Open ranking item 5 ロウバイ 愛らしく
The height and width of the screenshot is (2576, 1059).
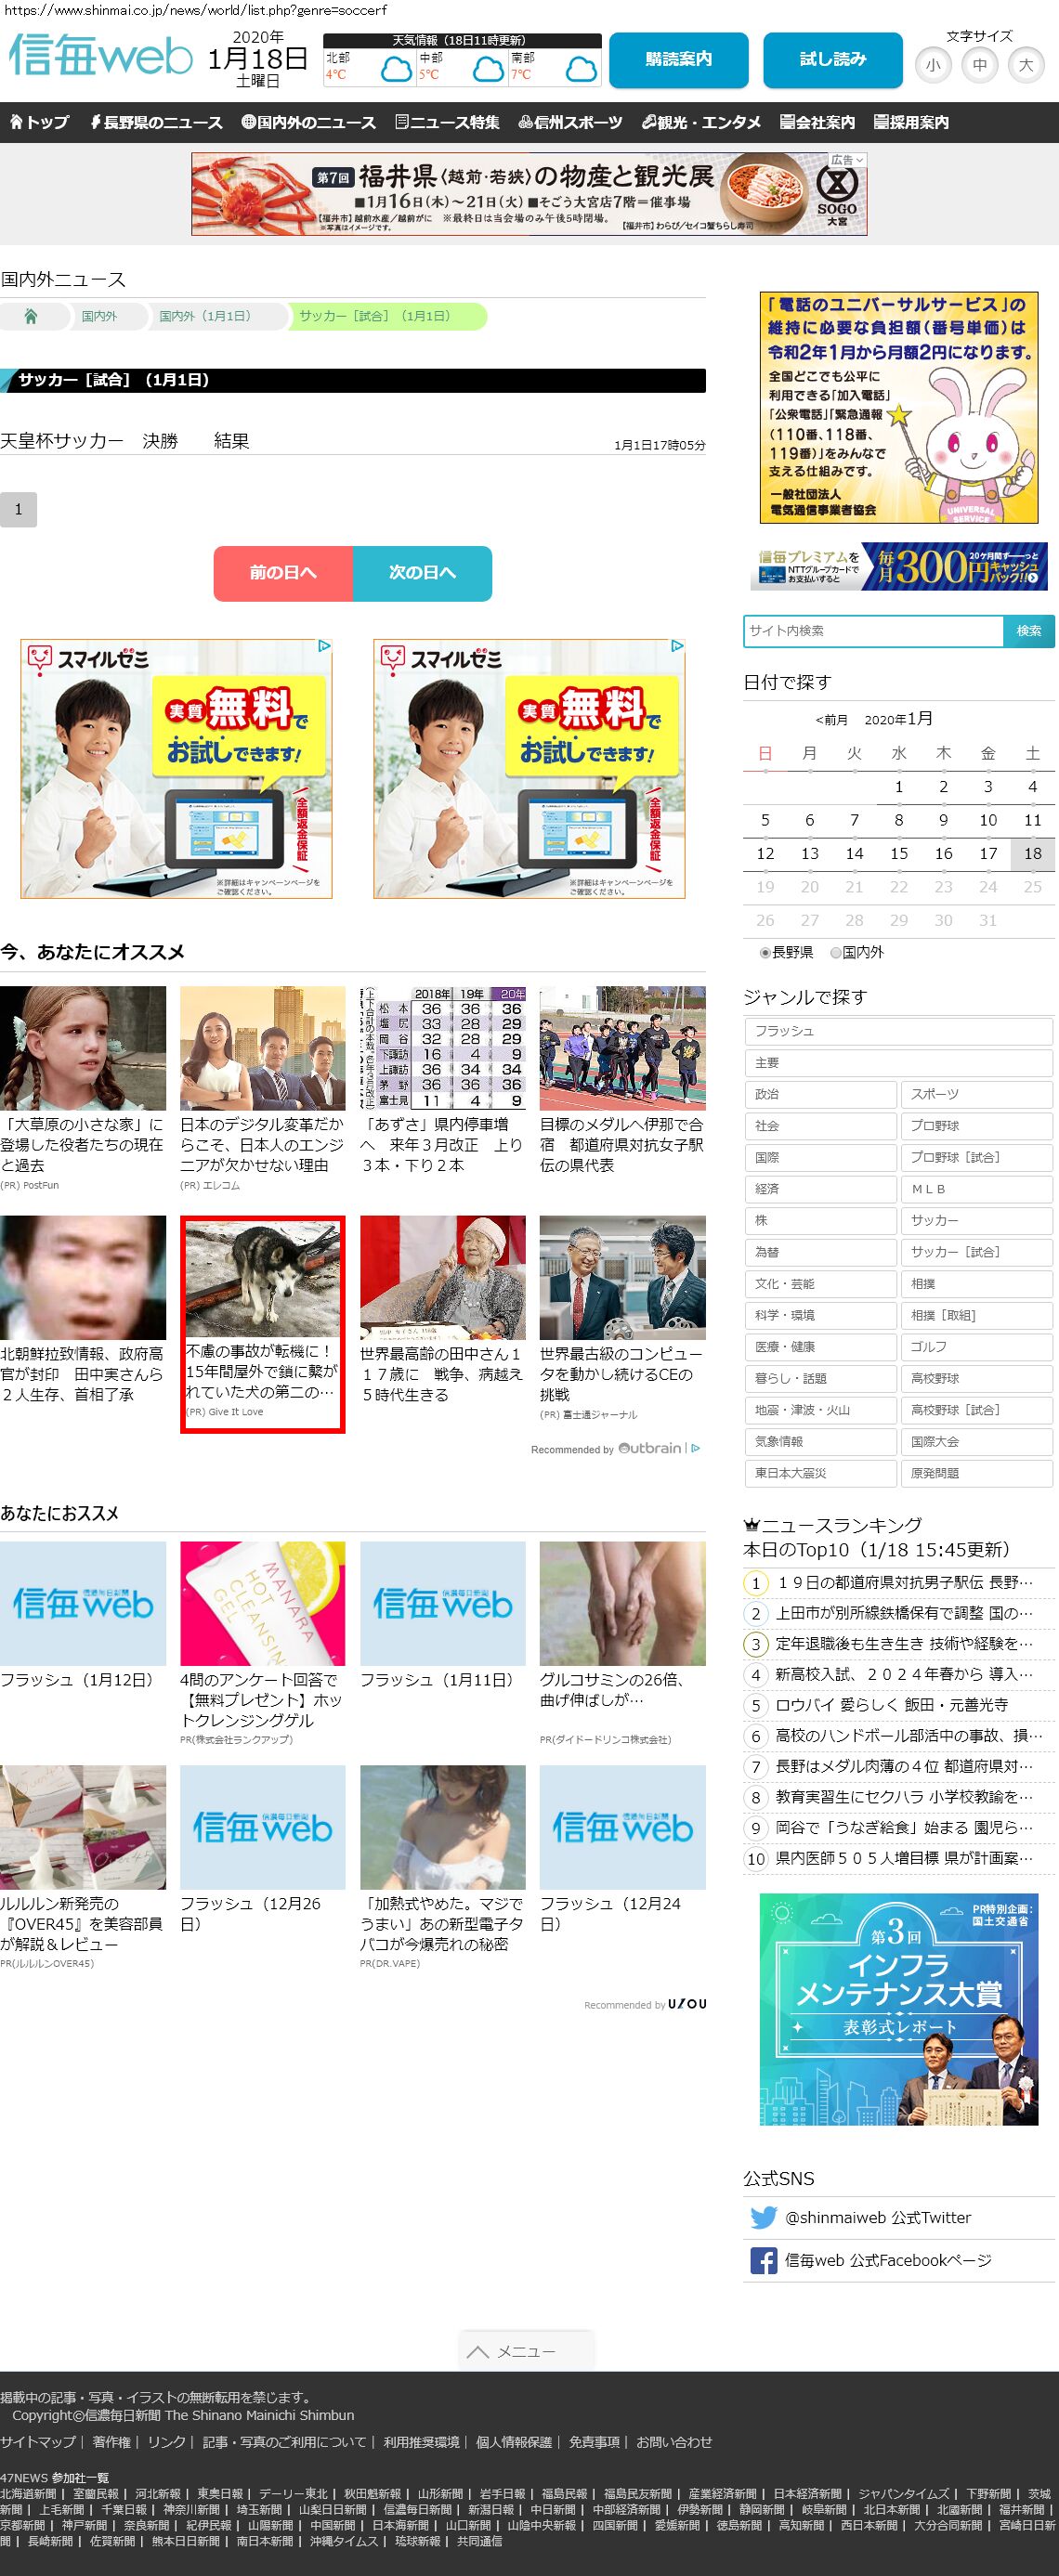click(x=891, y=1705)
